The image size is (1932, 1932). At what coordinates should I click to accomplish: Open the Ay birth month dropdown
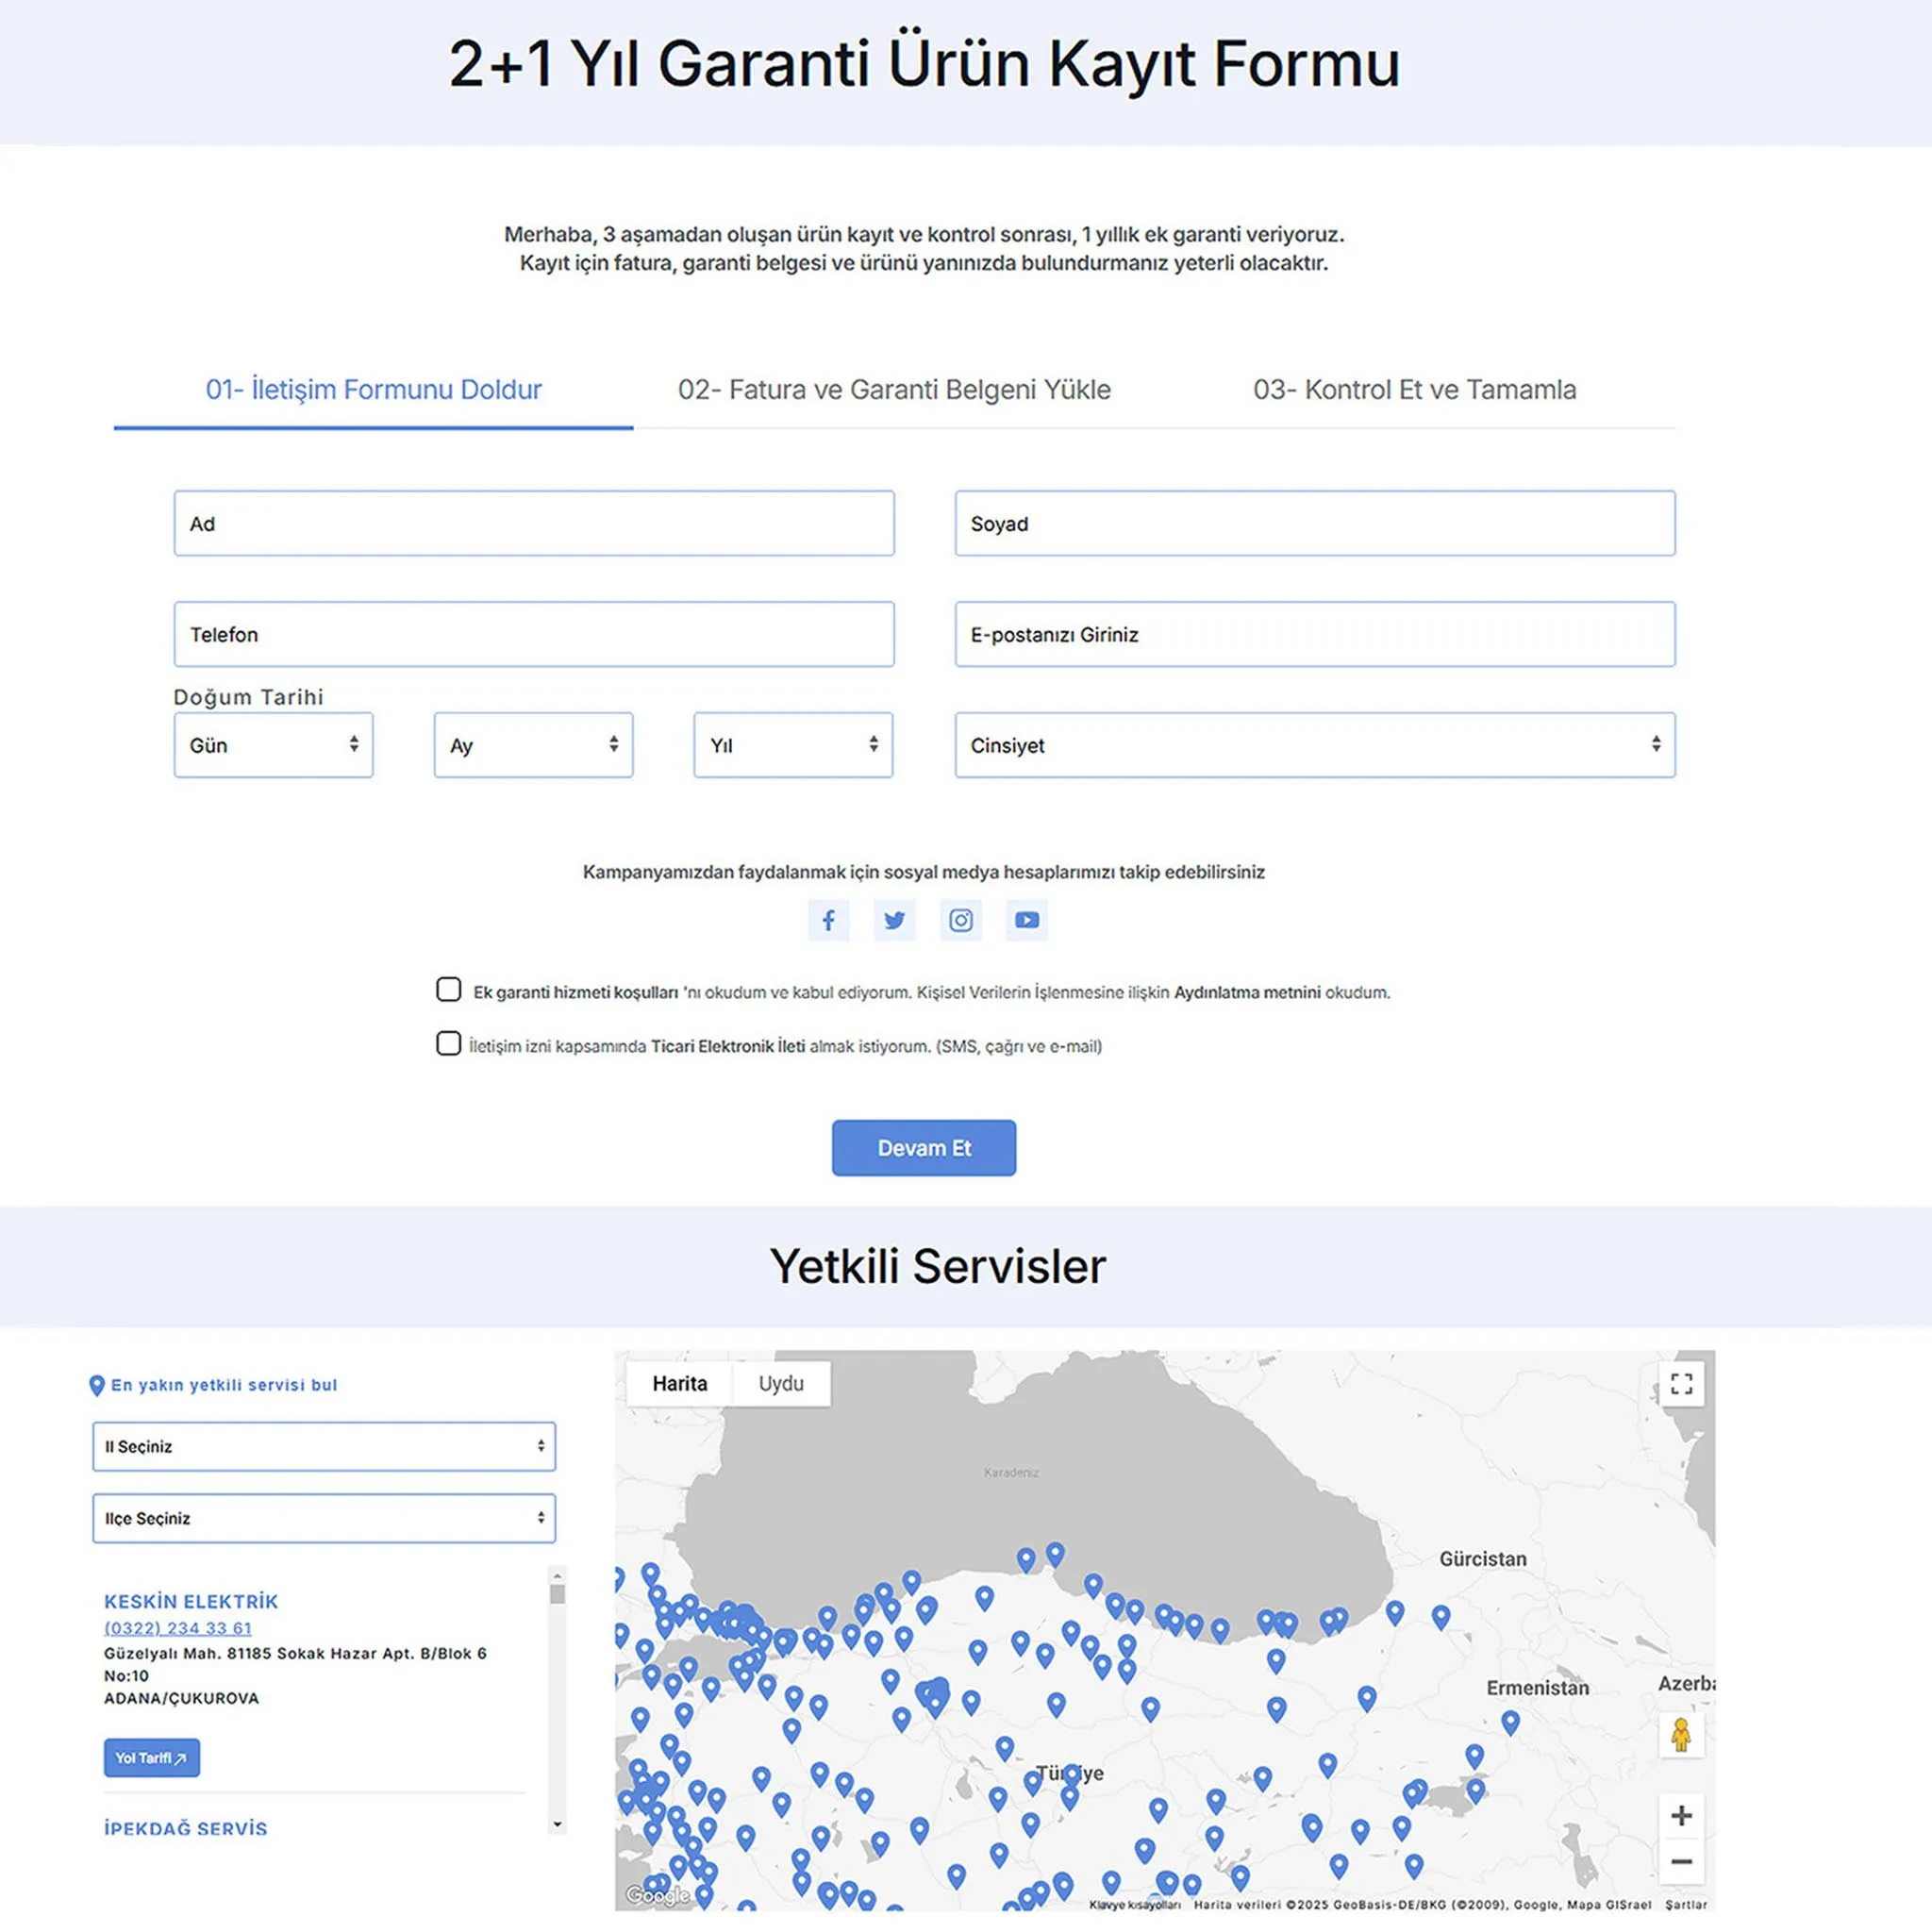click(x=533, y=745)
